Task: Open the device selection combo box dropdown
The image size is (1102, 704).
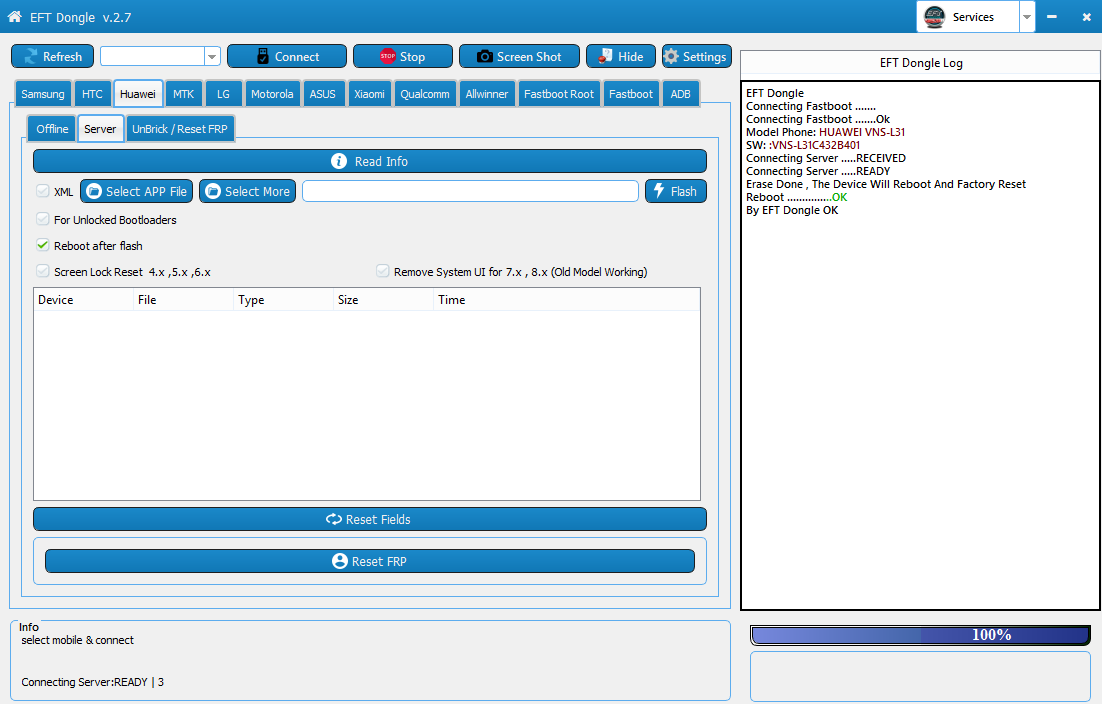Action: click(x=211, y=57)
